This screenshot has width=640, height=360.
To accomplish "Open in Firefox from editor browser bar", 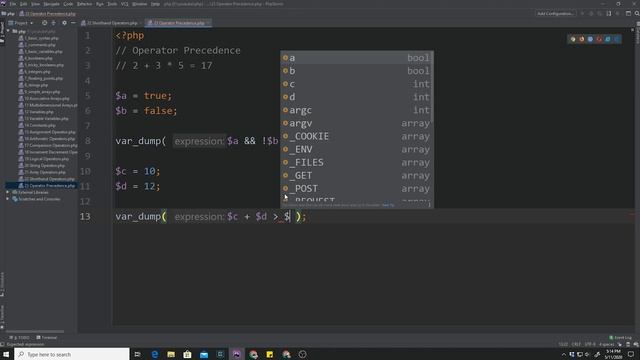I will [582, 39].
